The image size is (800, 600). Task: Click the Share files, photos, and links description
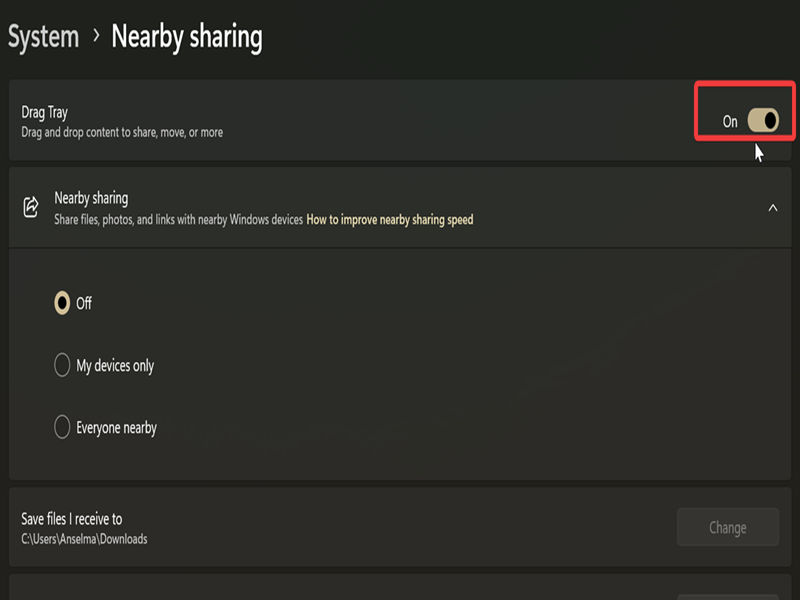point(178,219)
